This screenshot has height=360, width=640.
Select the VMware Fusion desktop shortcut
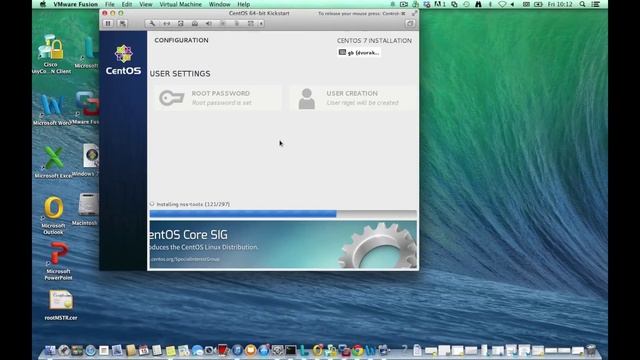point(87,108)
